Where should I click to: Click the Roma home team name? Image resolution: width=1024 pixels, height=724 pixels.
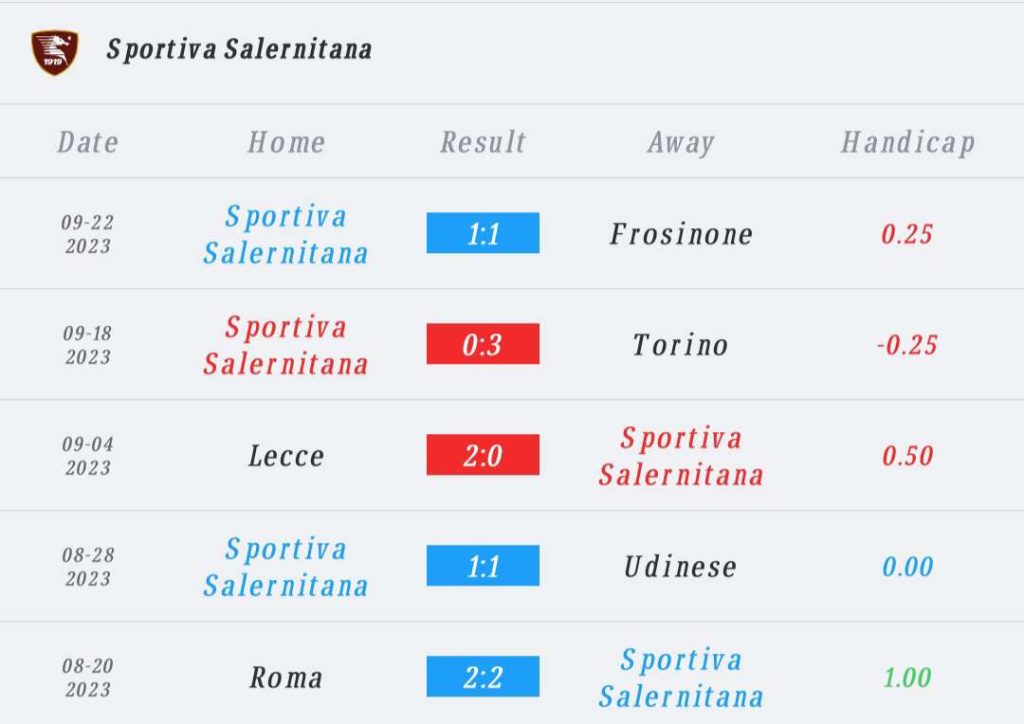pos(286,678)
